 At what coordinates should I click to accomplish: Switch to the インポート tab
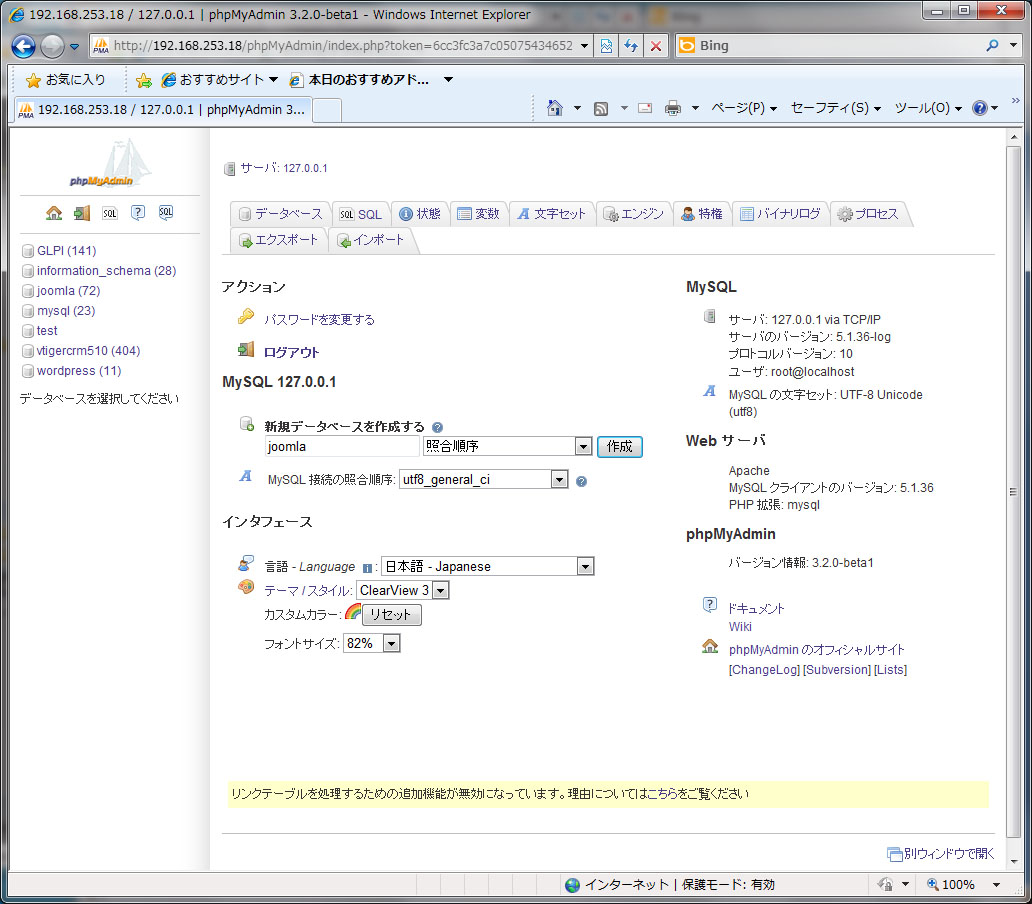click(x=371, y=240)
